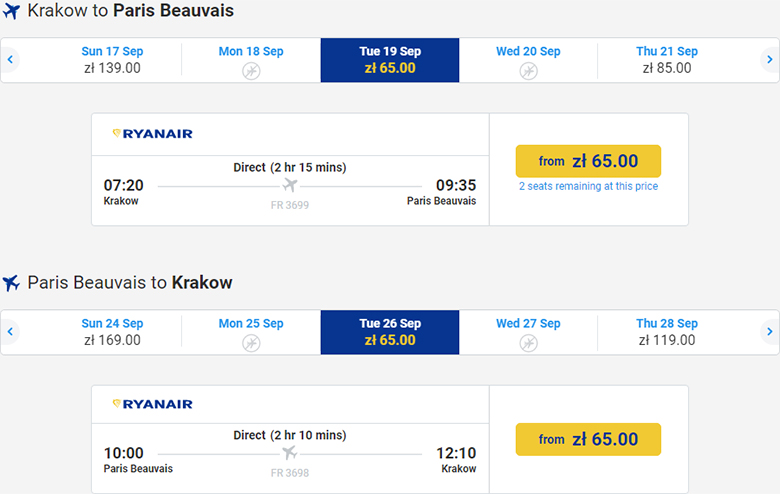Show earlier return dates with the left arrow
This screenshot has height=494, width=780.
(x=10, y=332)
